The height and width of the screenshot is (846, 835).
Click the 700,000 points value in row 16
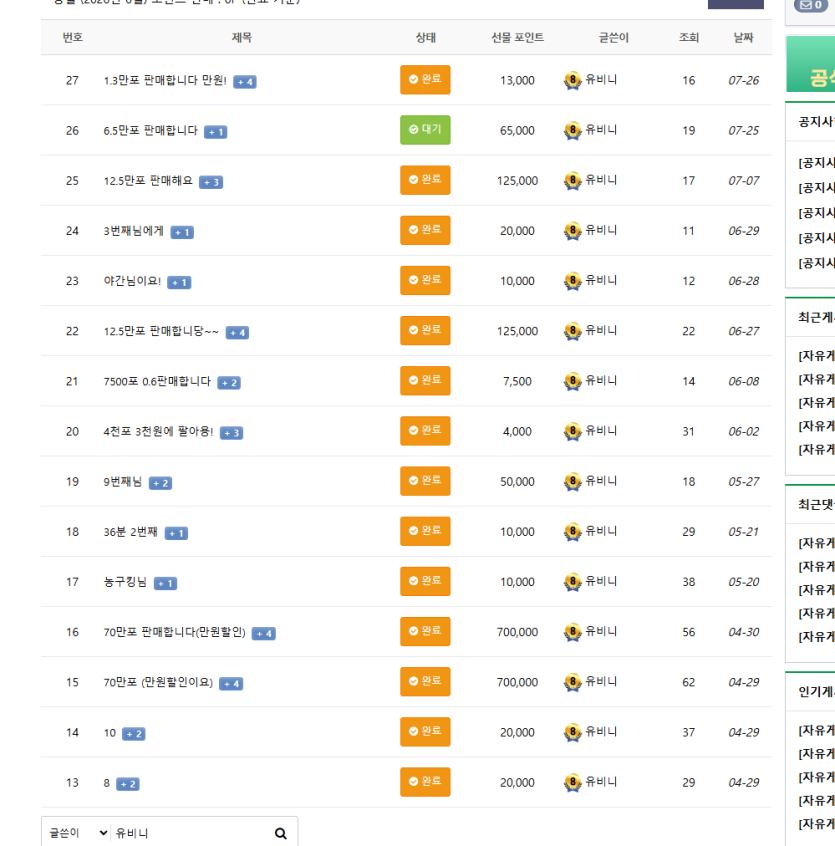(x=517, y=632)
